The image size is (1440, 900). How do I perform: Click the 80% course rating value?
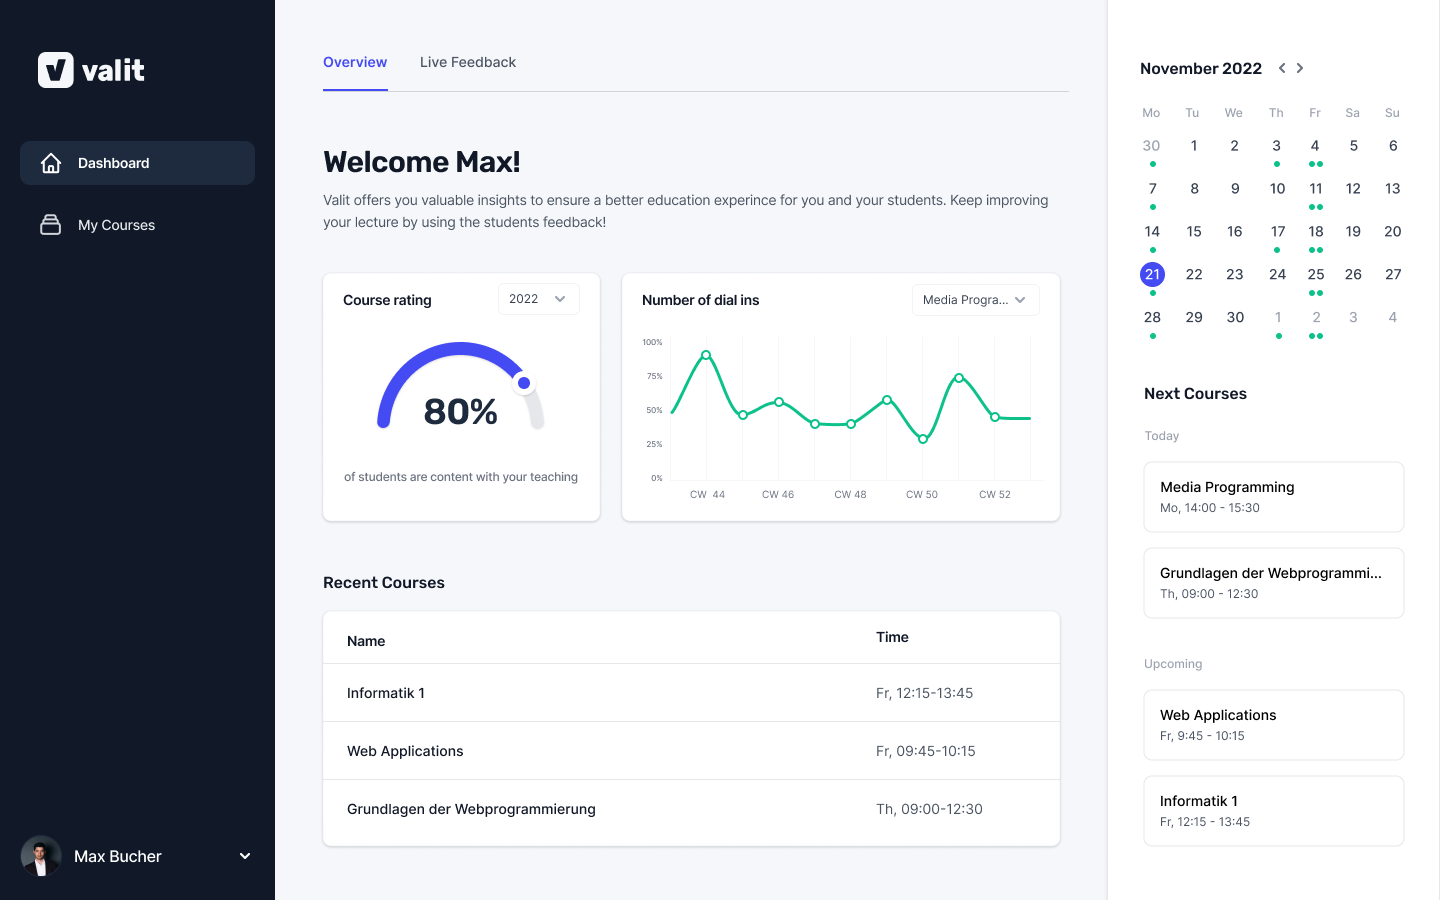click(461, 411)
